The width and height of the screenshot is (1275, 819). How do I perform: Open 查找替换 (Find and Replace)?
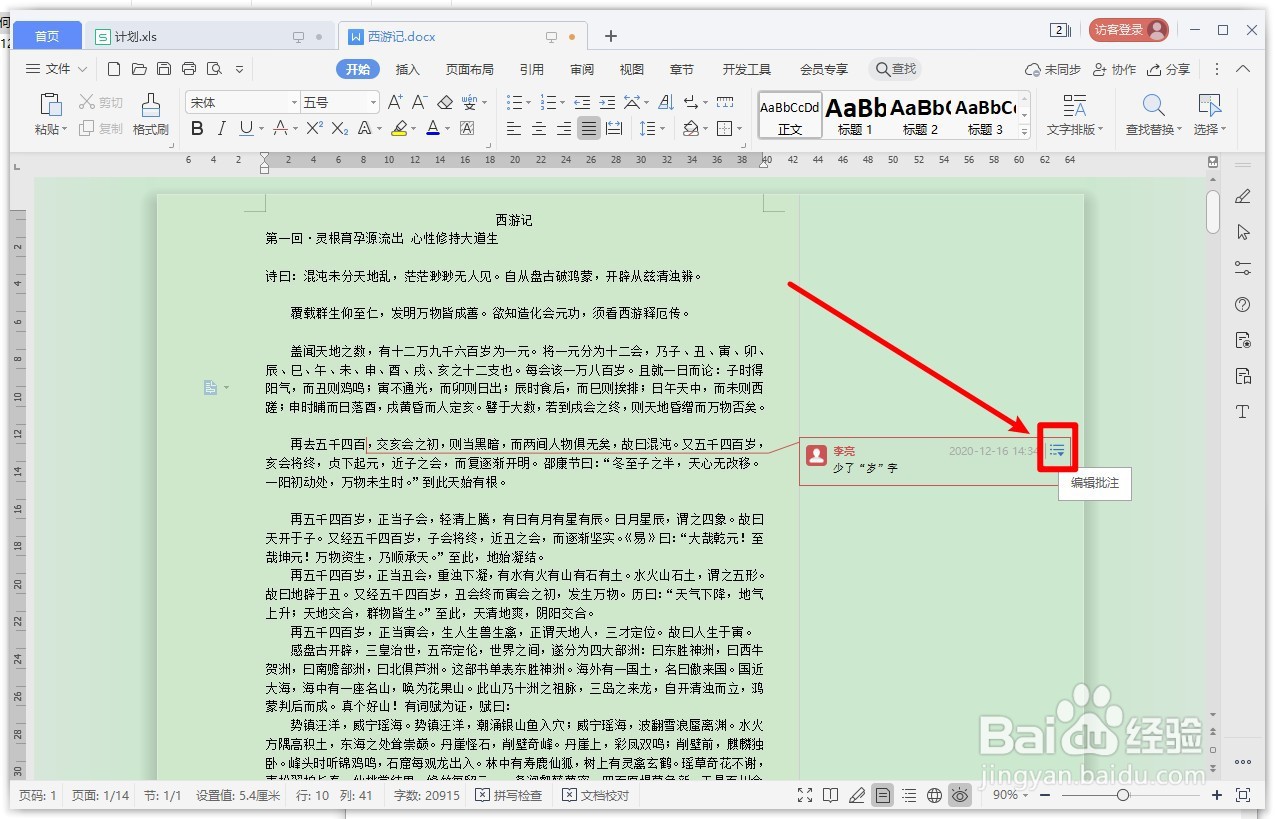(x=1152, y=113)
